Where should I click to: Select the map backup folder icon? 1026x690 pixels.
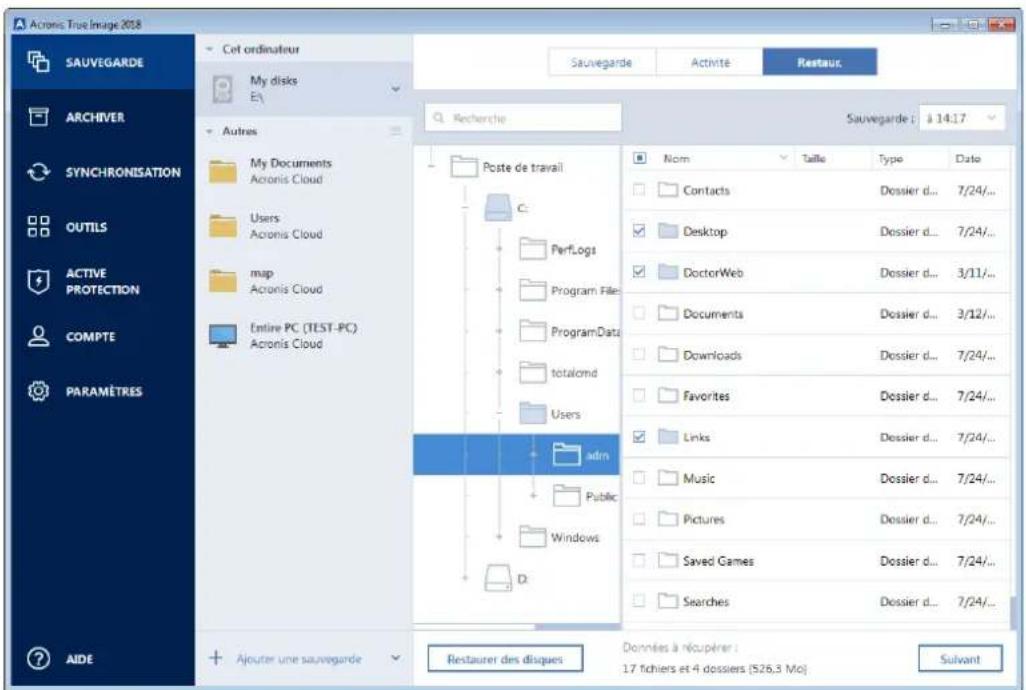pos(222,281)
